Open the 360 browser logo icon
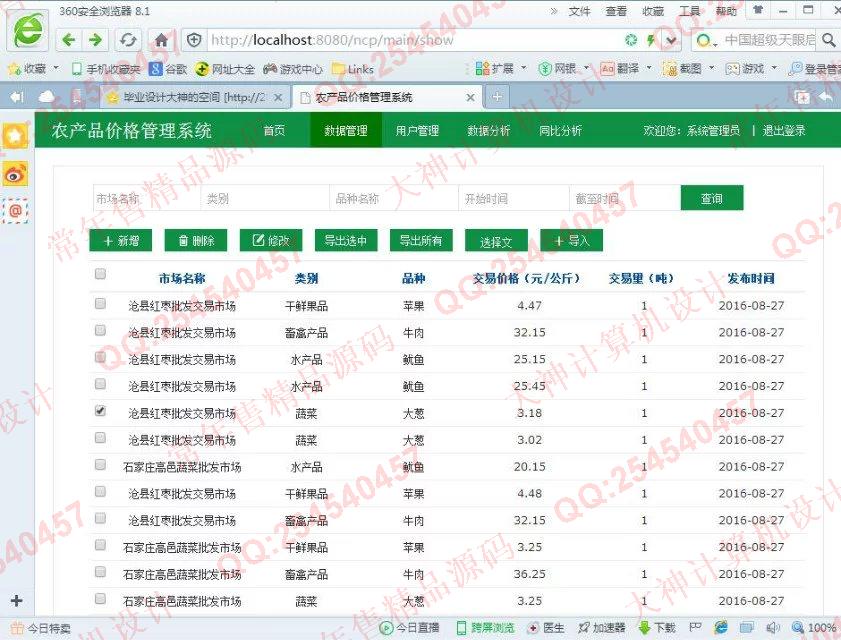 pyautogui.click(x=28, y=31)
